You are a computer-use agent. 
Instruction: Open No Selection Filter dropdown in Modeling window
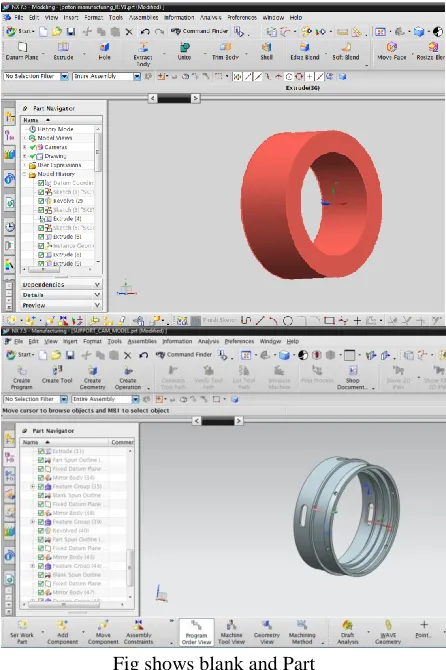click(x=64, y=76)
